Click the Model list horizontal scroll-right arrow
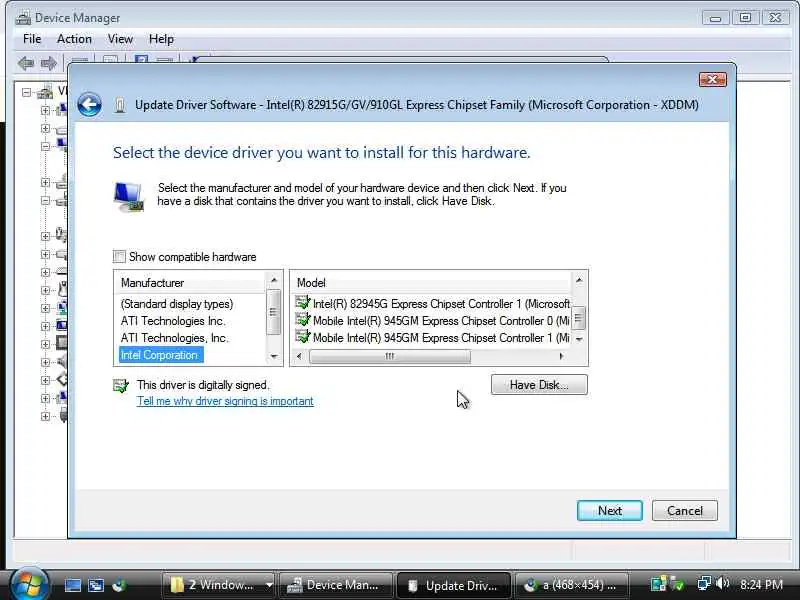This screenshot has width=800, height=600. click(562, 356)
